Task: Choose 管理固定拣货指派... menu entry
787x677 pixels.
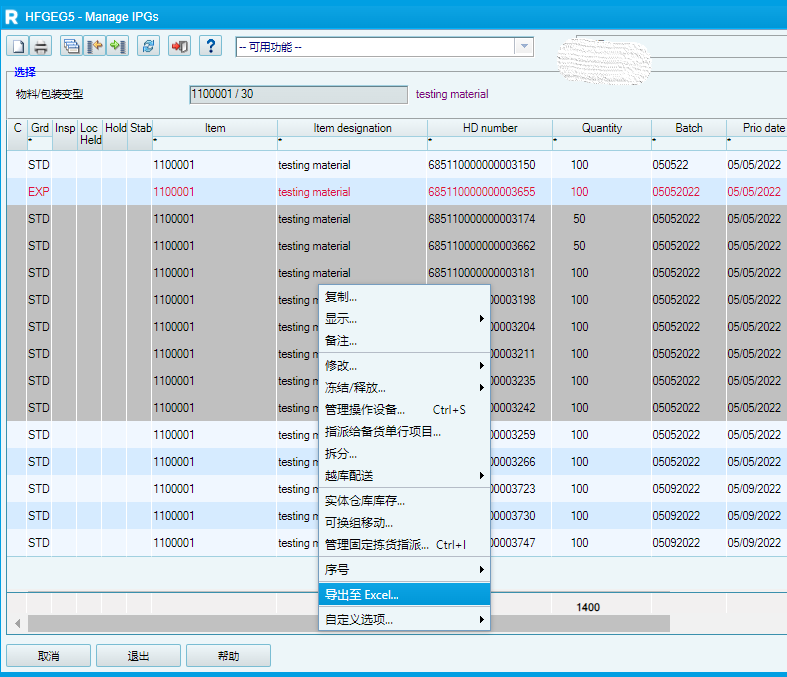Action: 405,545
